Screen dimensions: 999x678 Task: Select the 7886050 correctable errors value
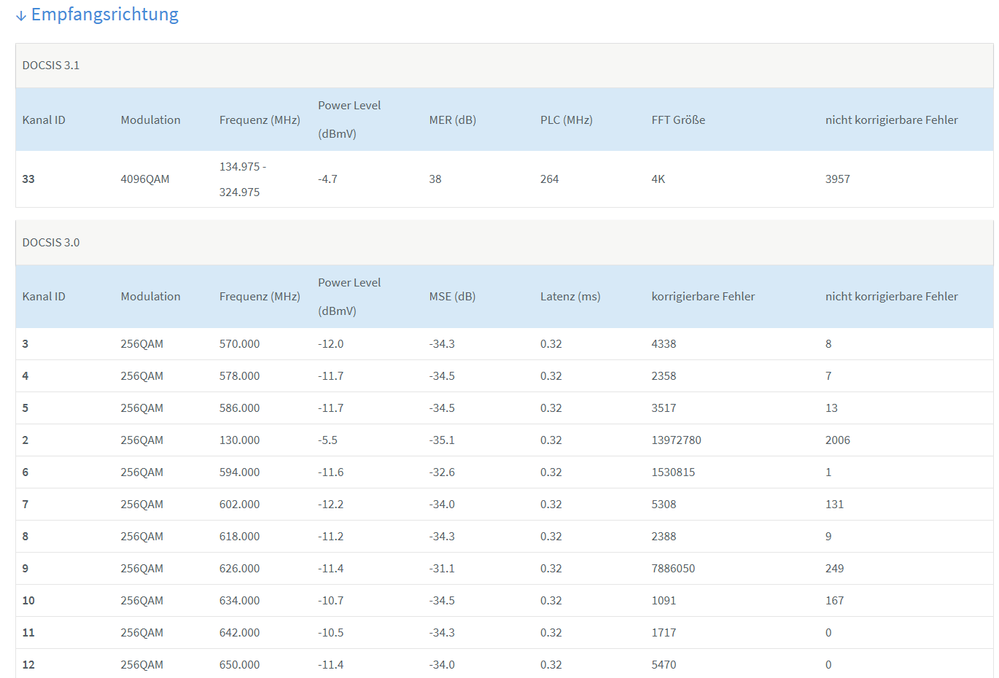tap(673, 568)
